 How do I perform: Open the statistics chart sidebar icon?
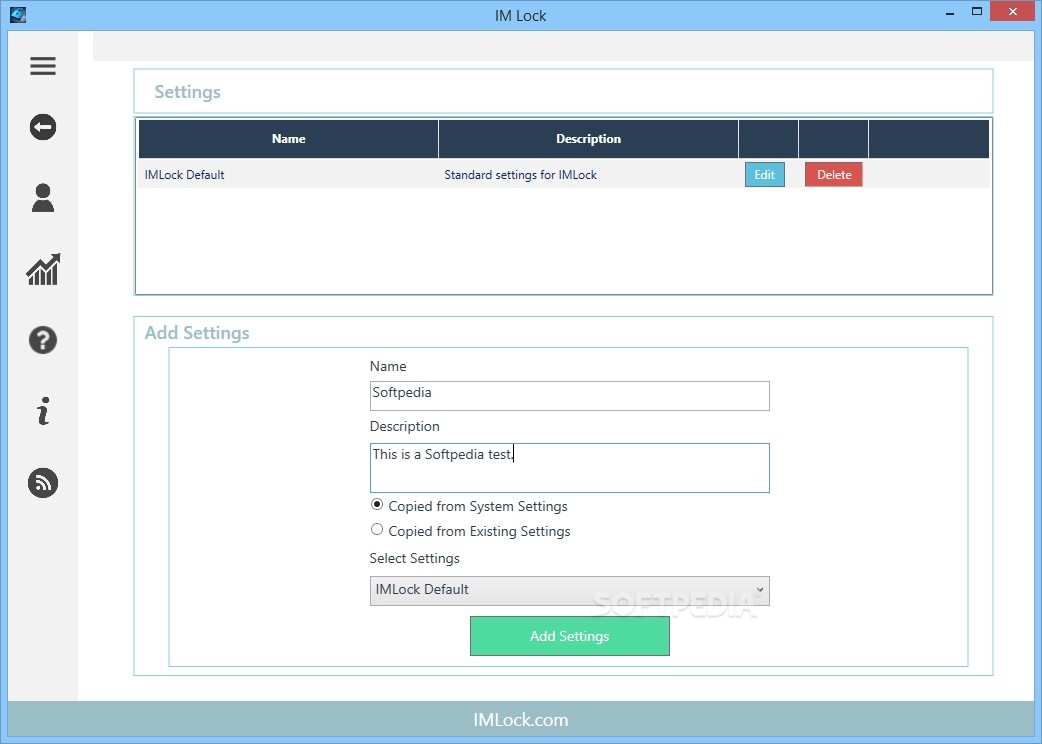click(43, 269)
